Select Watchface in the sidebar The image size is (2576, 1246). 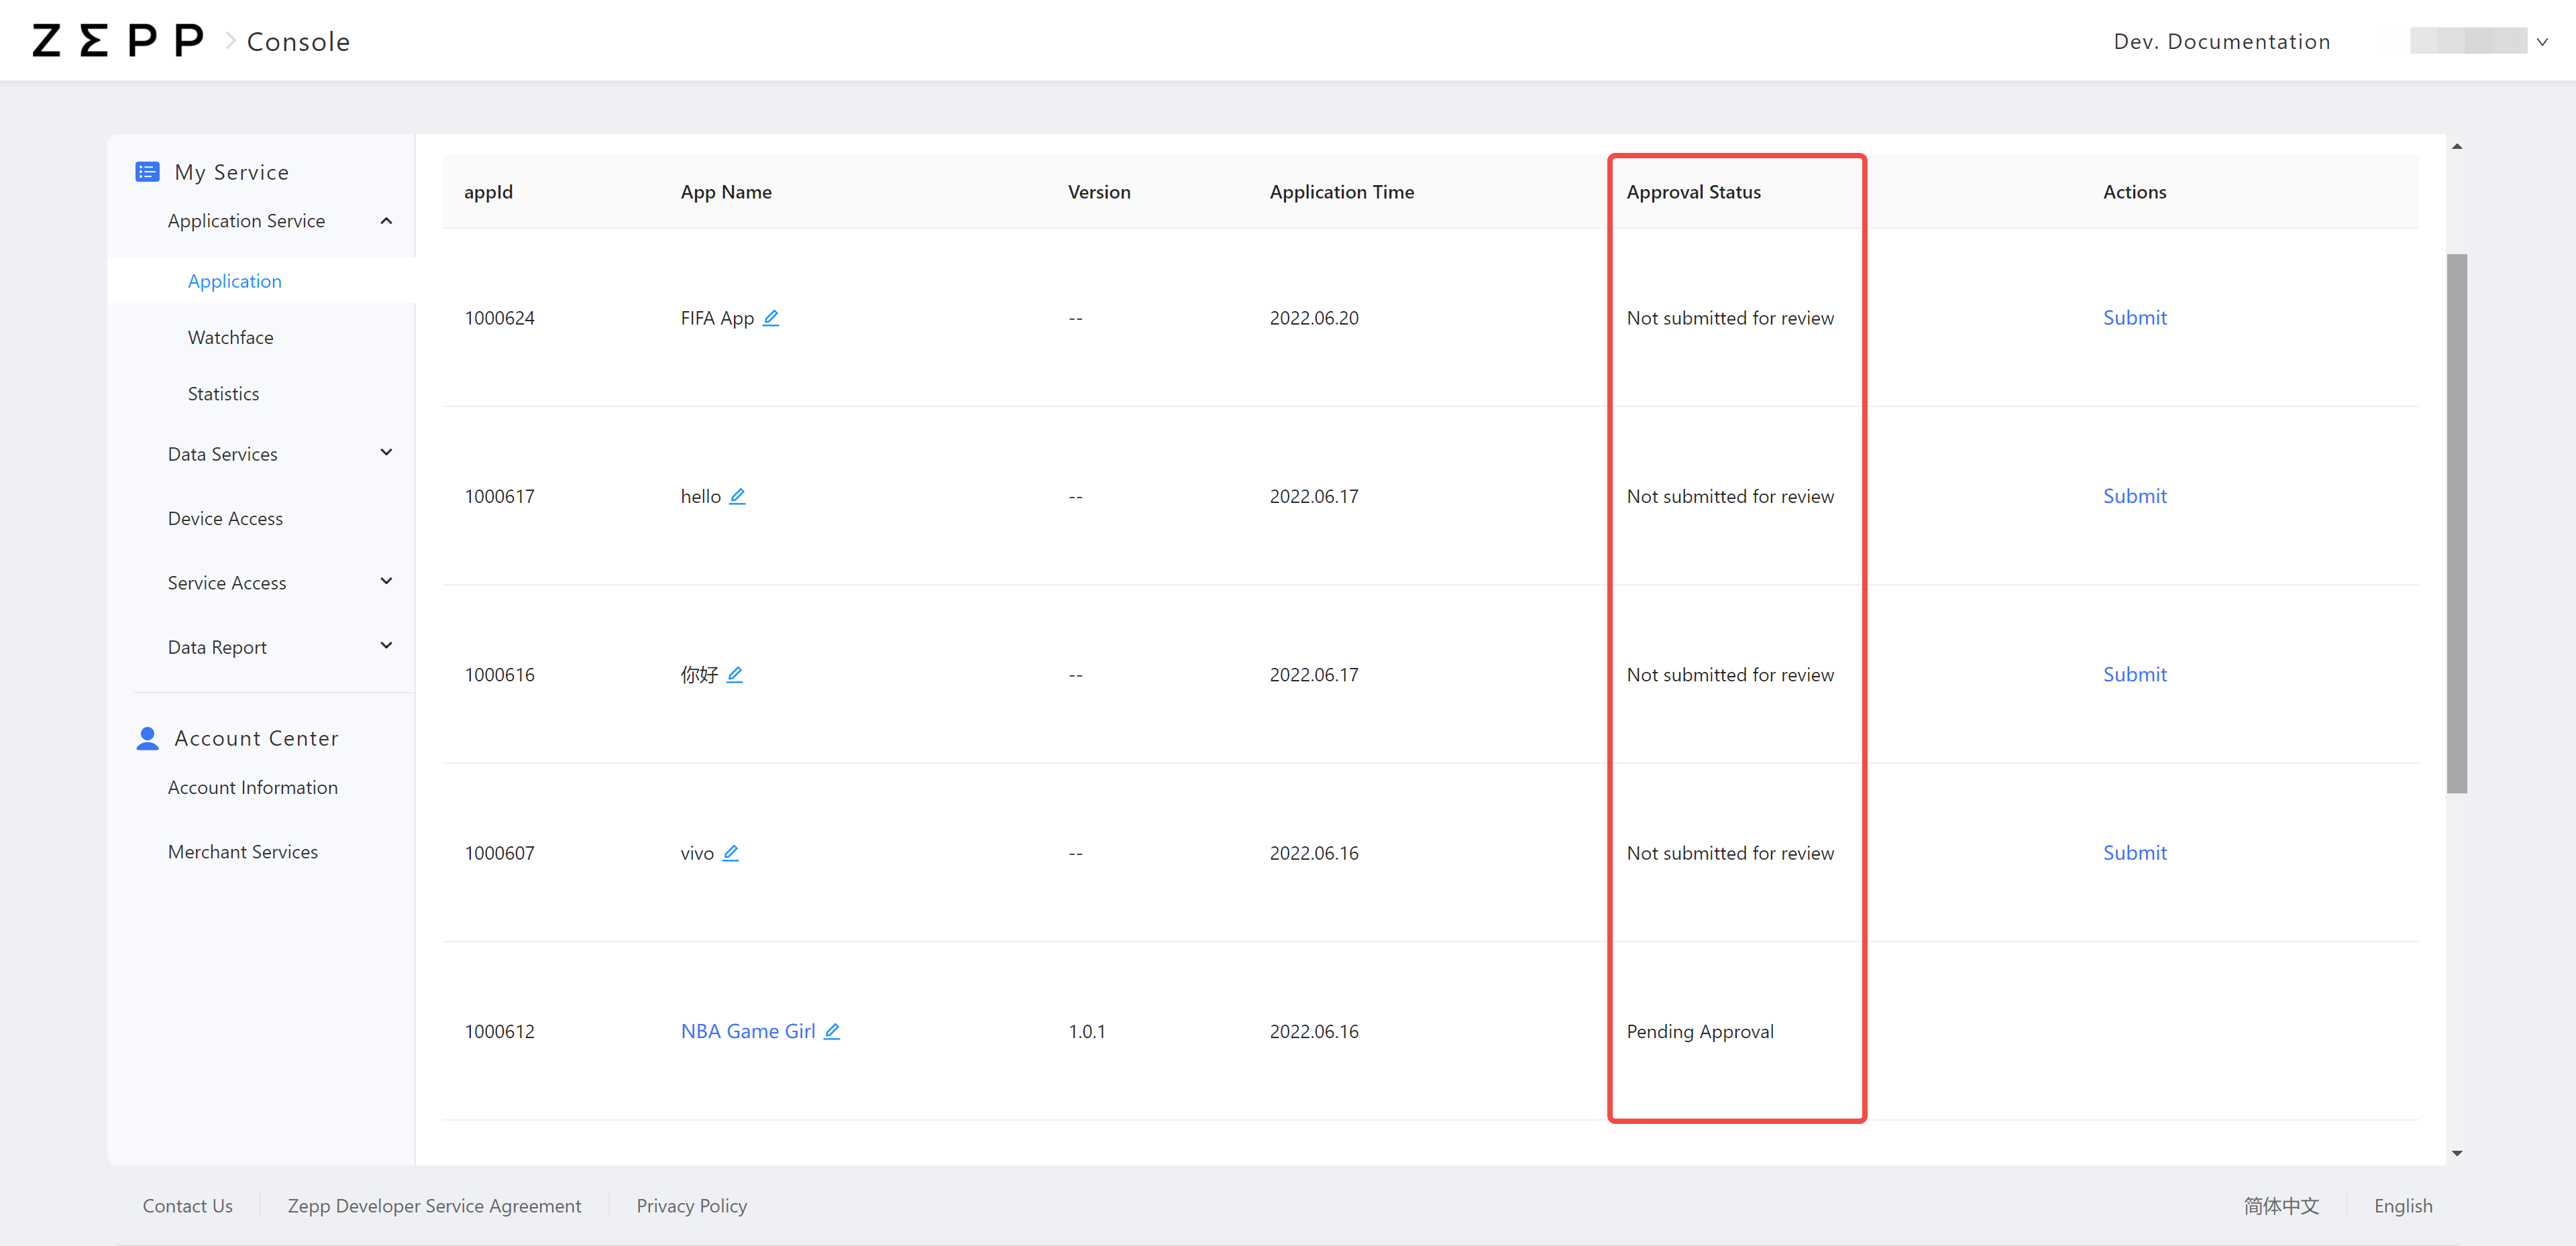[230, 337]
